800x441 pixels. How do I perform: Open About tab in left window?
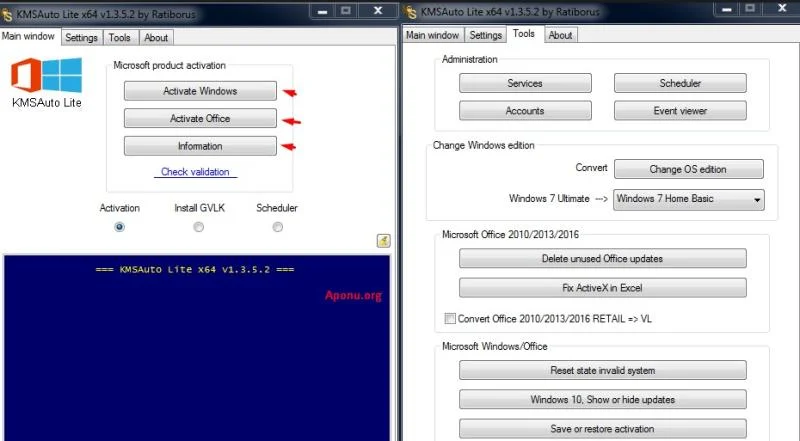[156, 38]
